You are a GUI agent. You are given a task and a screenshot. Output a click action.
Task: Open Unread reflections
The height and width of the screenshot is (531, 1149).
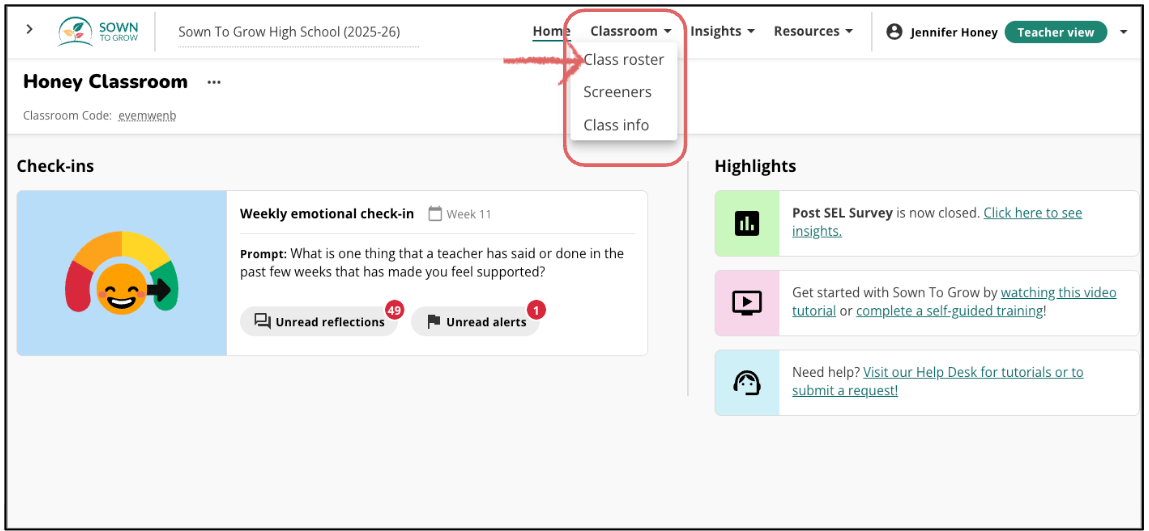coord(319,322)
